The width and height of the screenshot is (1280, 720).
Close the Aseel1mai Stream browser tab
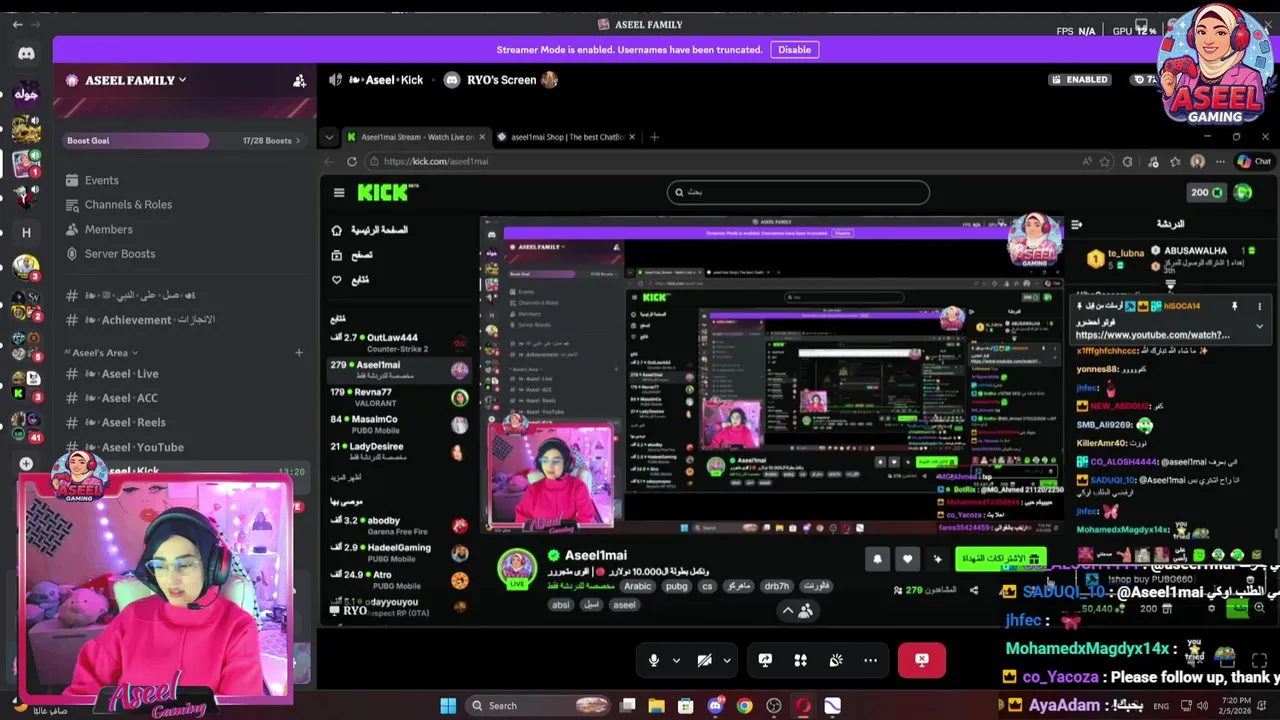[482, 137]
